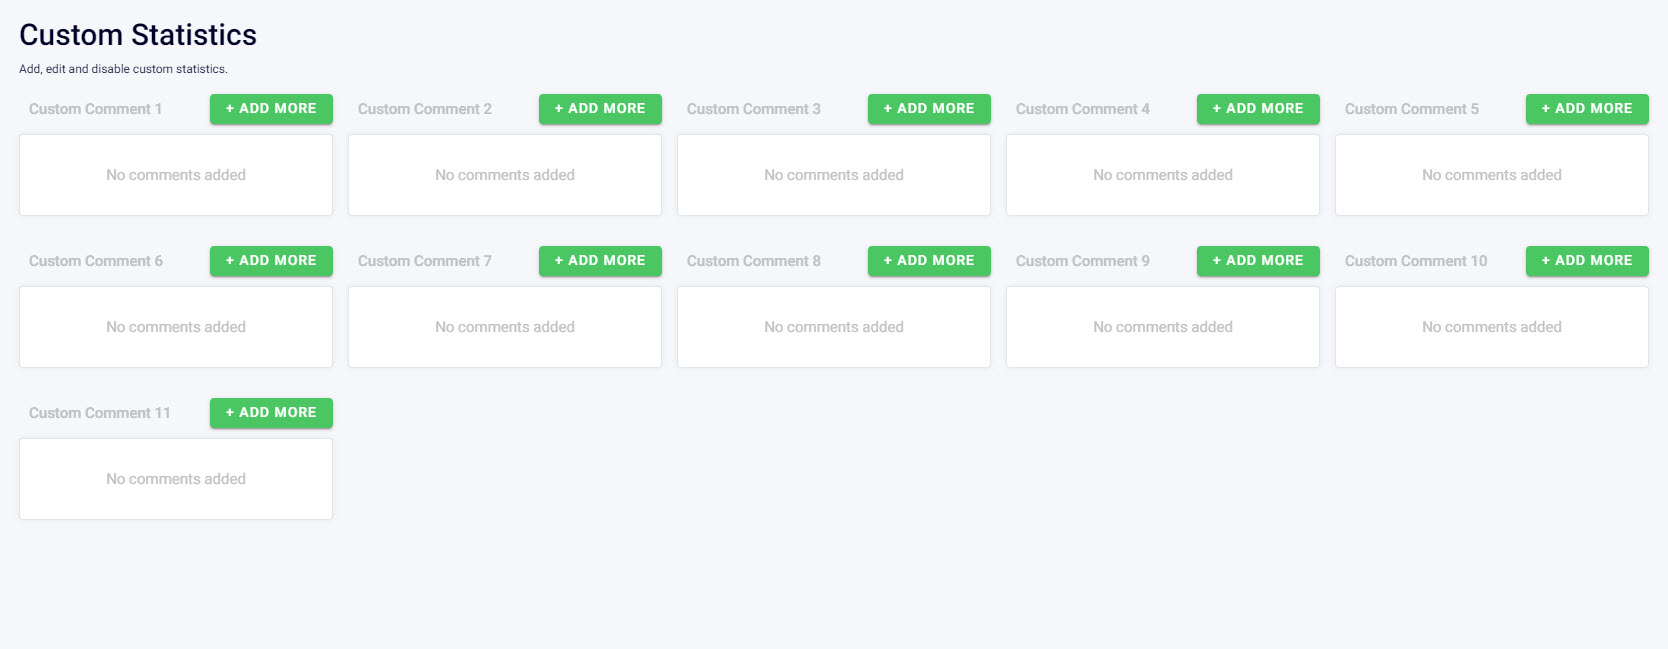
Task: Click + ADD MORE for Custom Comment 3
Action: click(928, 109)
